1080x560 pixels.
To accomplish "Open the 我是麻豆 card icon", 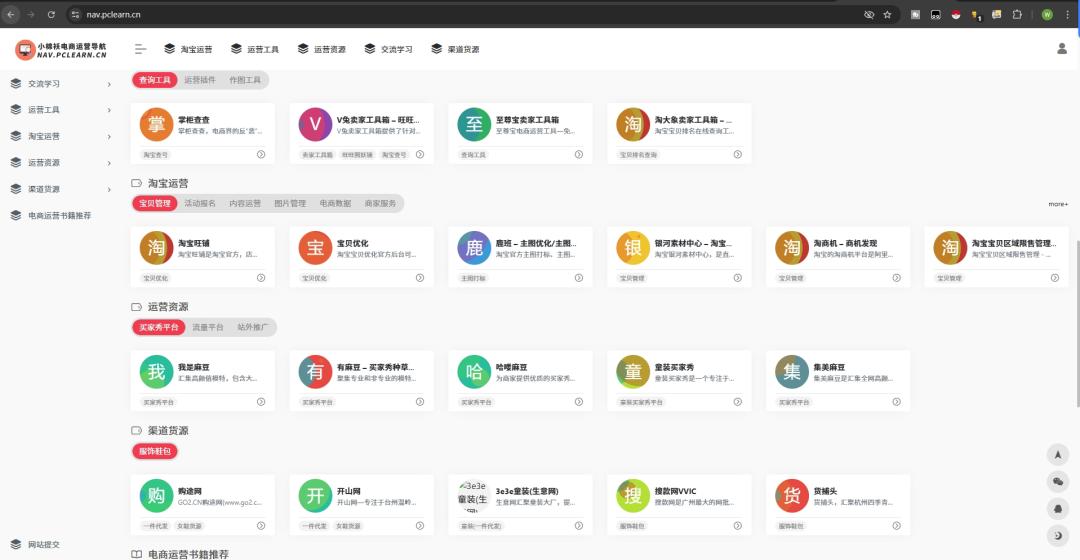I will pyautogui.click(x=156, y=372).
